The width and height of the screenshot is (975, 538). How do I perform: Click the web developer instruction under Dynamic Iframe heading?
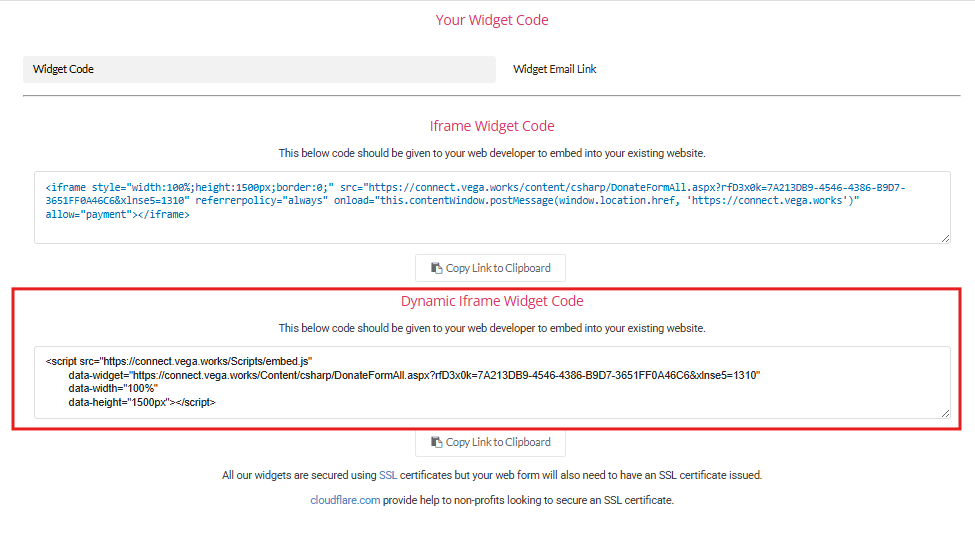click(492, 328)
